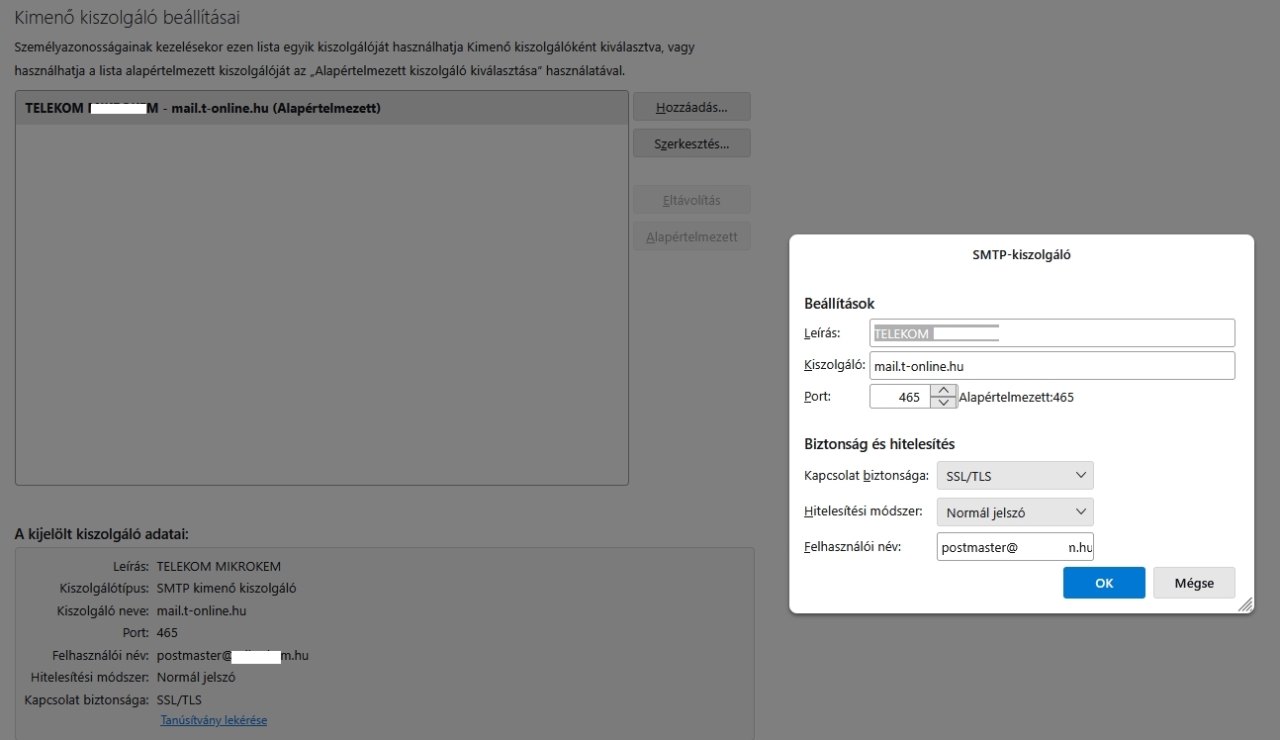Click into the Kiszolgáló field with mail.t-online.hu
The image size is (1280, 740).
[x=1052, y=366]
